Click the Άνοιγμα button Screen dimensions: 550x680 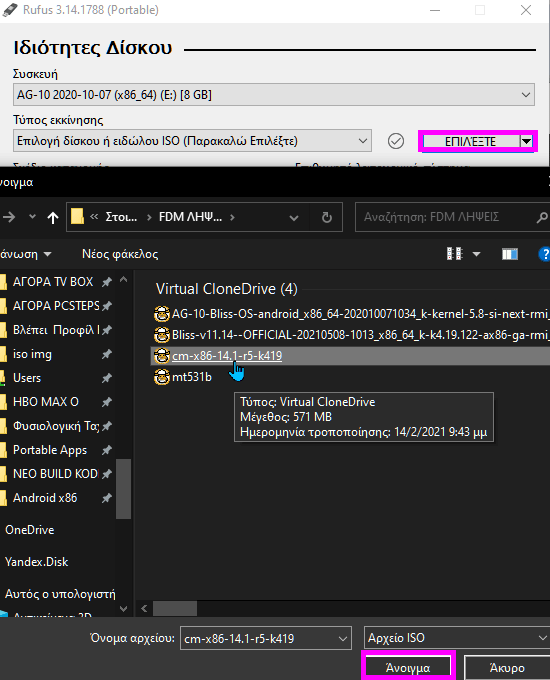[x=408, y=668]
